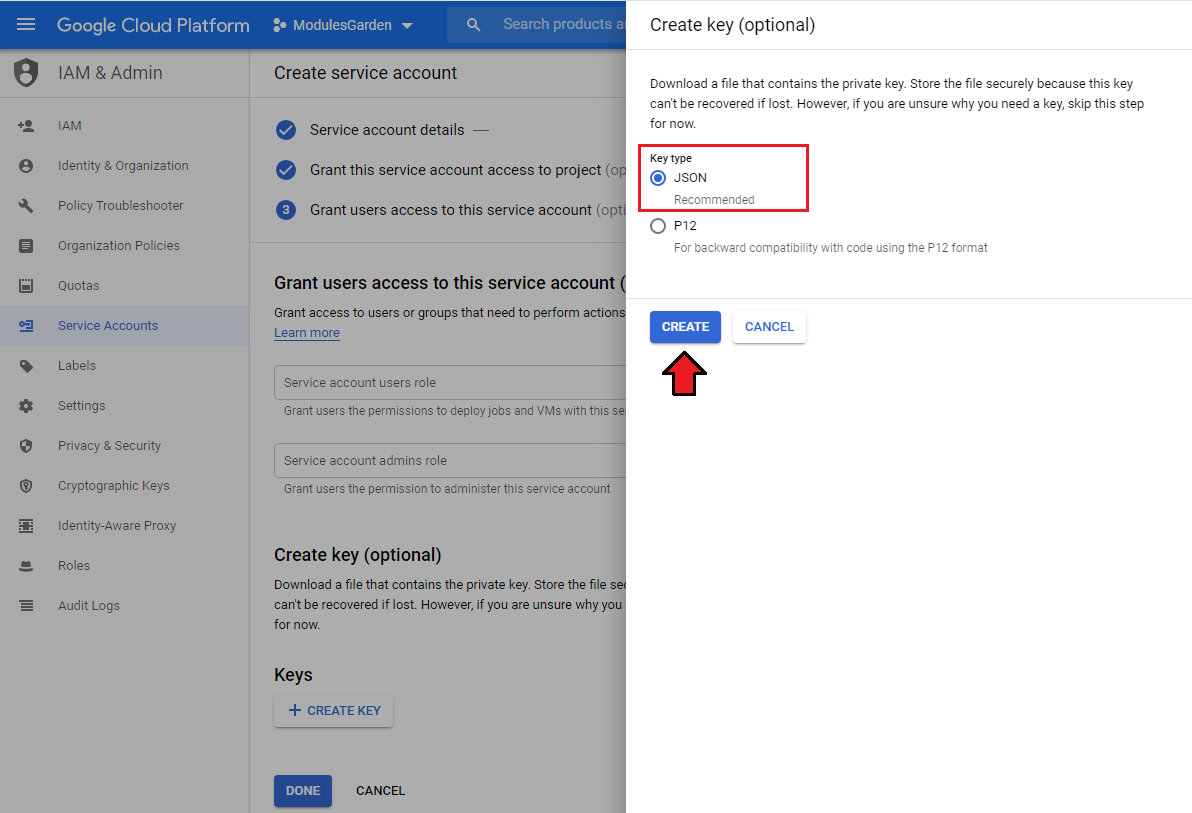
Task: Click the Cryptographic Keys shield icon
Action: [26, 486]
